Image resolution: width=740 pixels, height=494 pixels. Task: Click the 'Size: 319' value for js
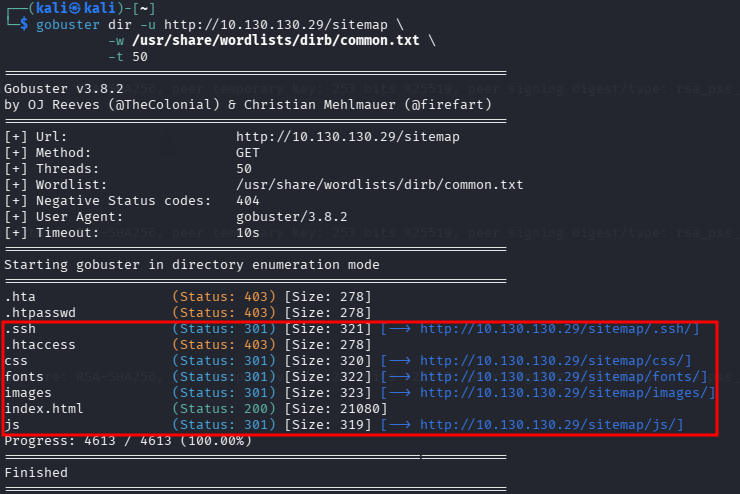pos(328,425)
